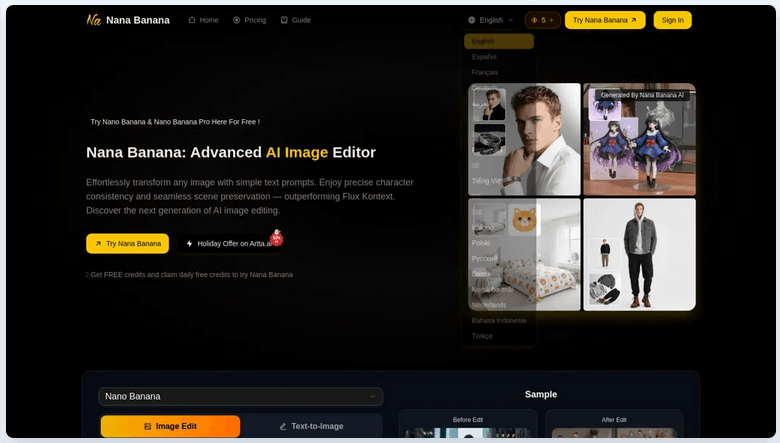Select Español from the language list
The height and width of the screenshot is (443, 780).
[x=485, y=57]
